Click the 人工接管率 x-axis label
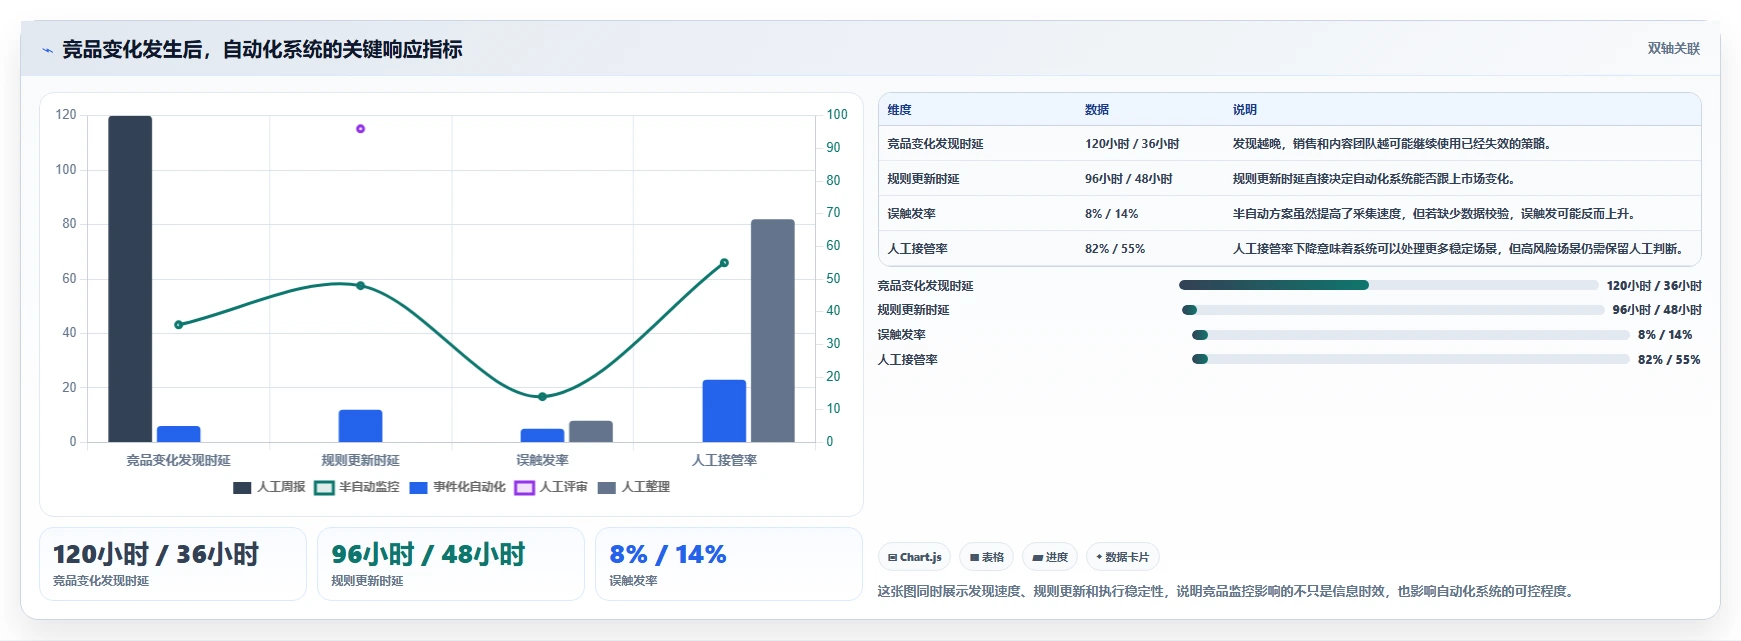 pos(724,460)
